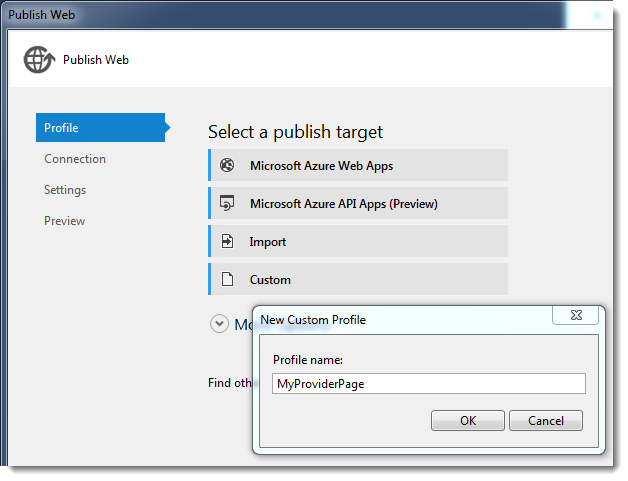
Task: Click the 'Publish Web' header label beside globe
Action: coord(96,60)
